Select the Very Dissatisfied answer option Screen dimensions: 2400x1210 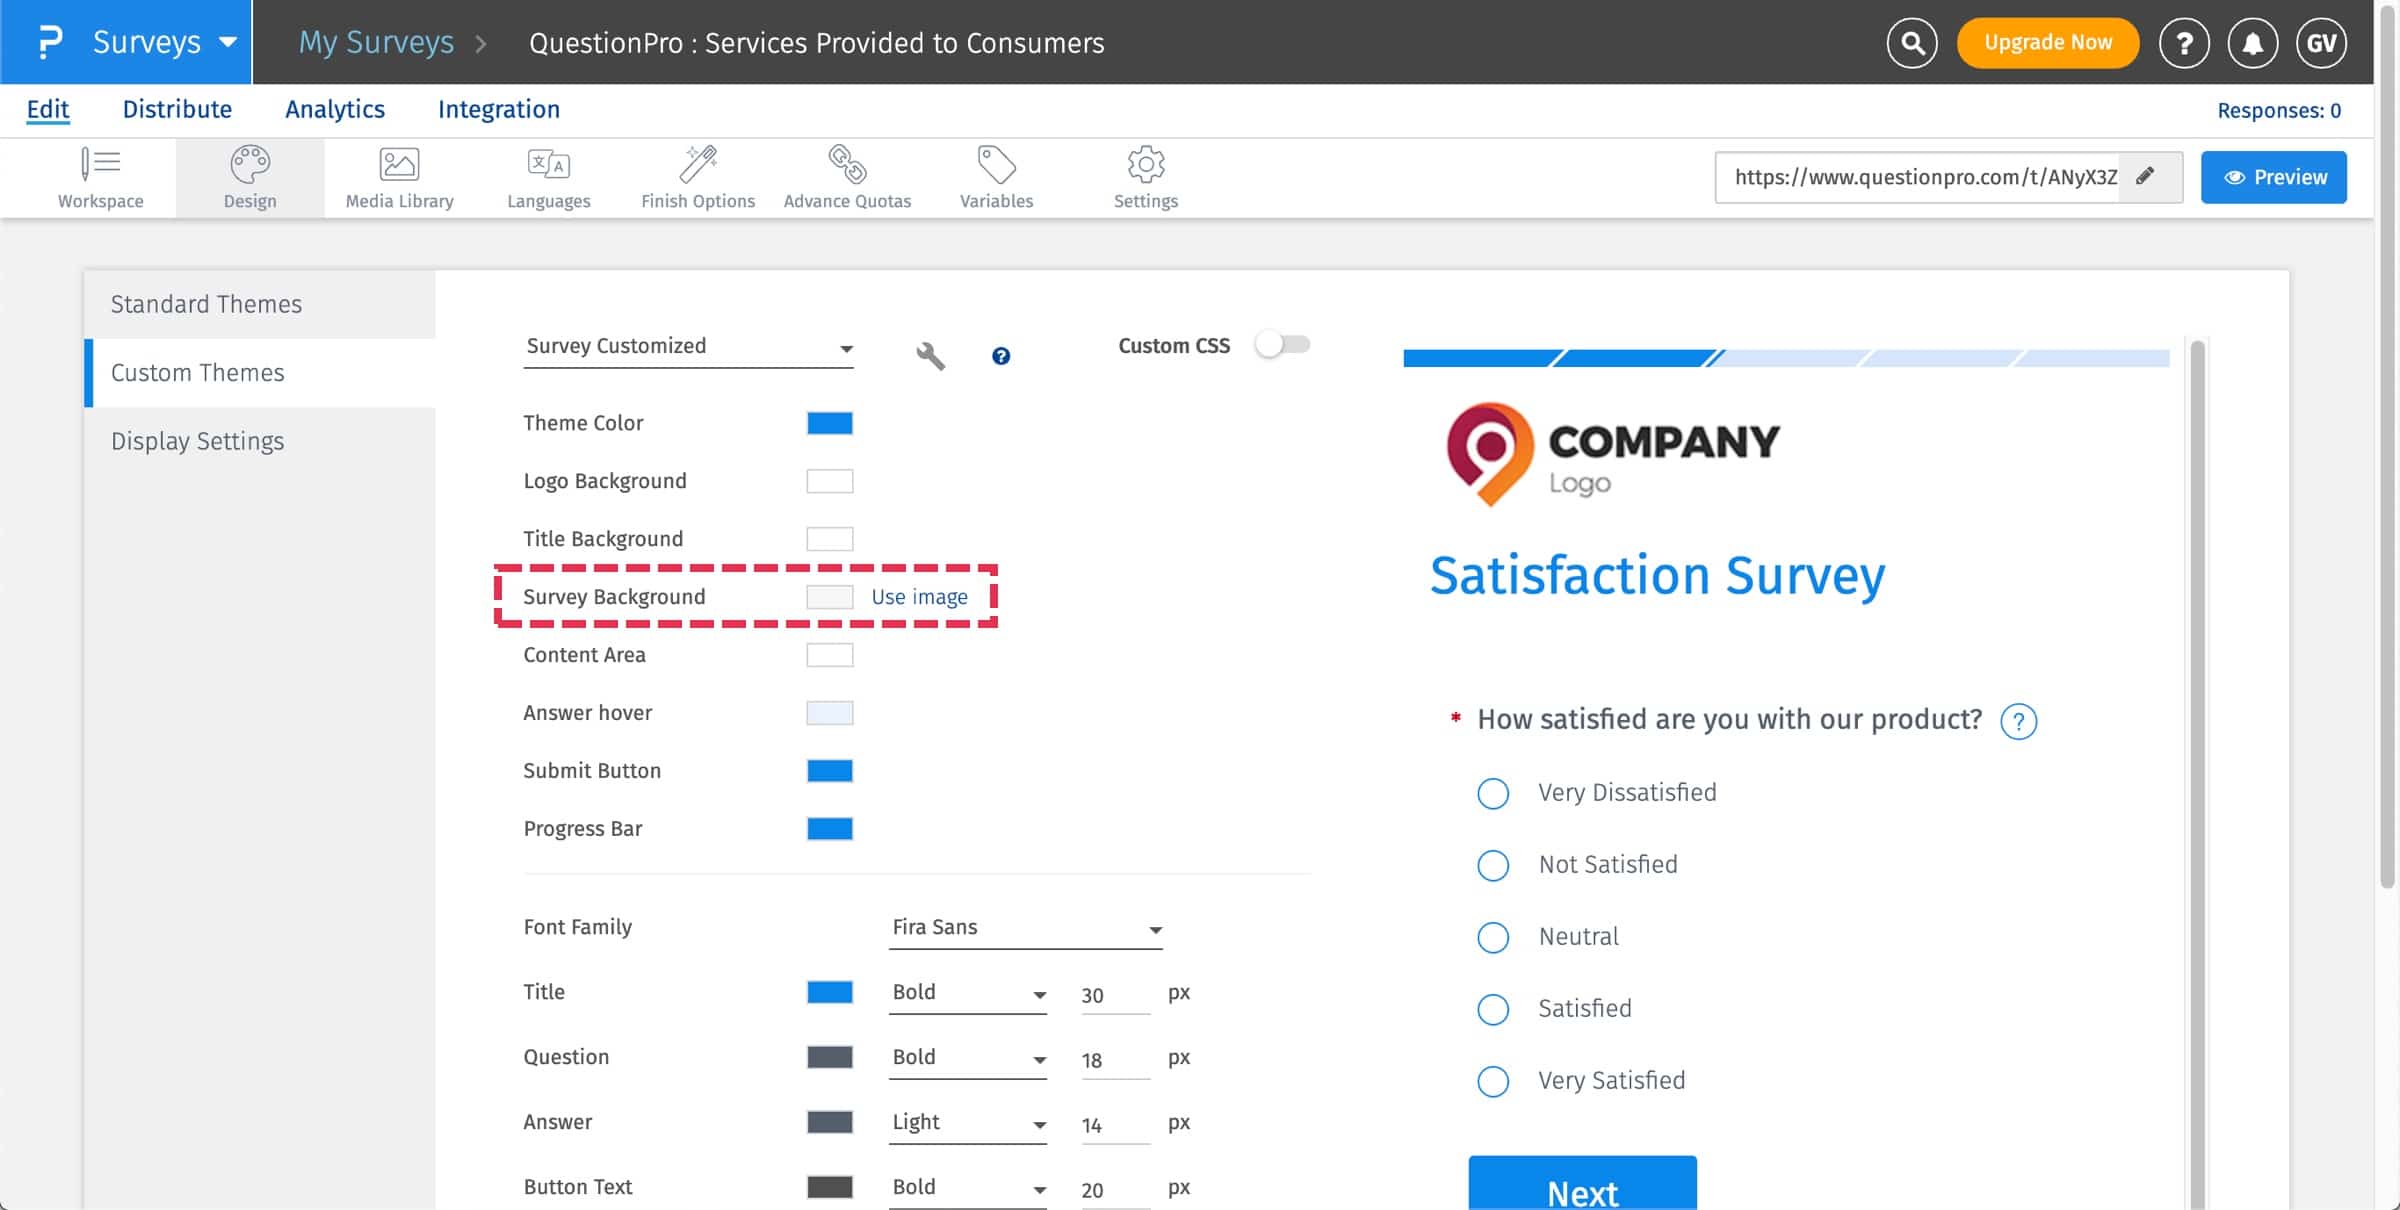coord(1491,793)
